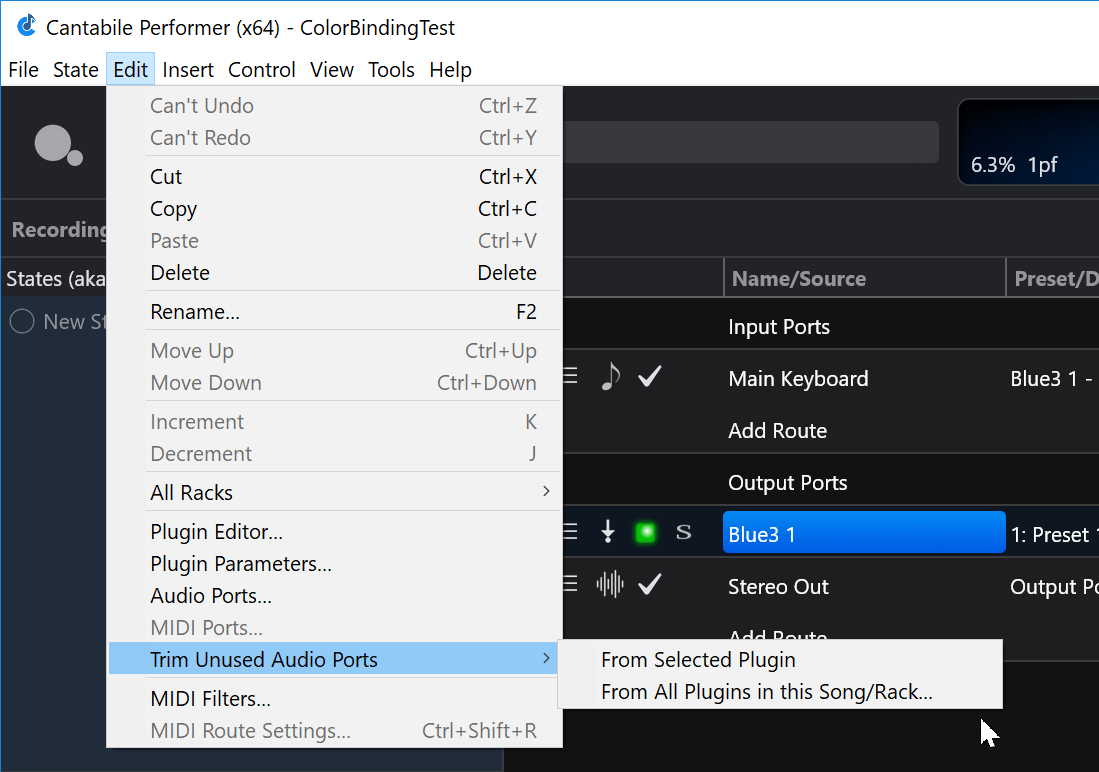Open MIDI Filters... from the Edit menu
The width and height of the screenshot is (1099, 772).
click(x=335, y=698)
